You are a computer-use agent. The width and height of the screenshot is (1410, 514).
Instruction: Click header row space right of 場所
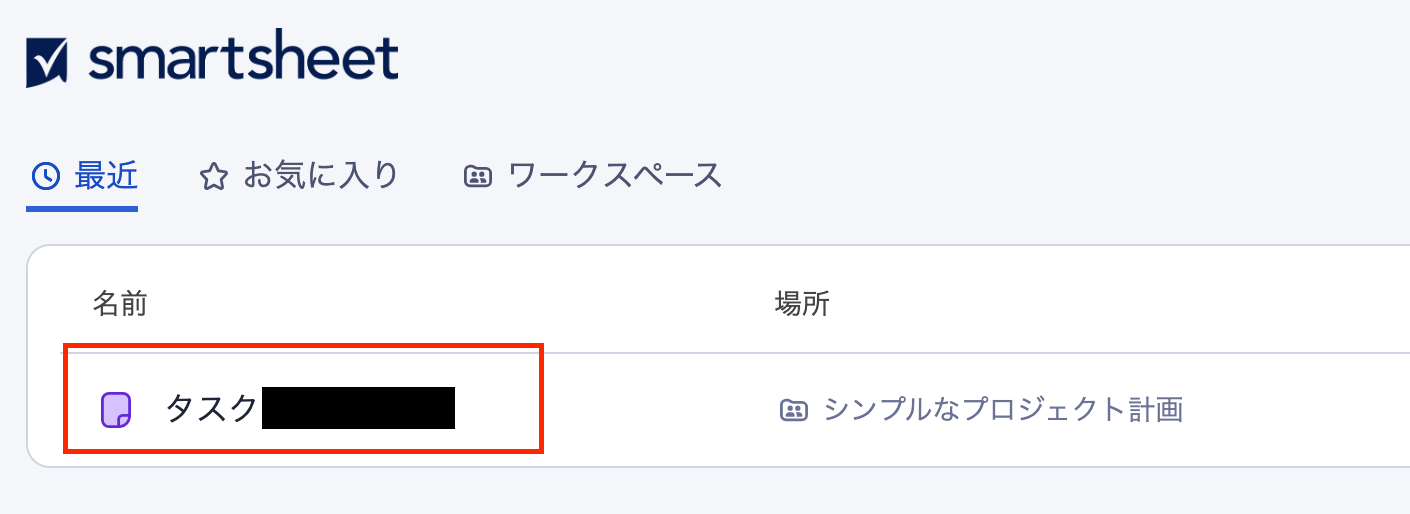tap(1100, 304)
